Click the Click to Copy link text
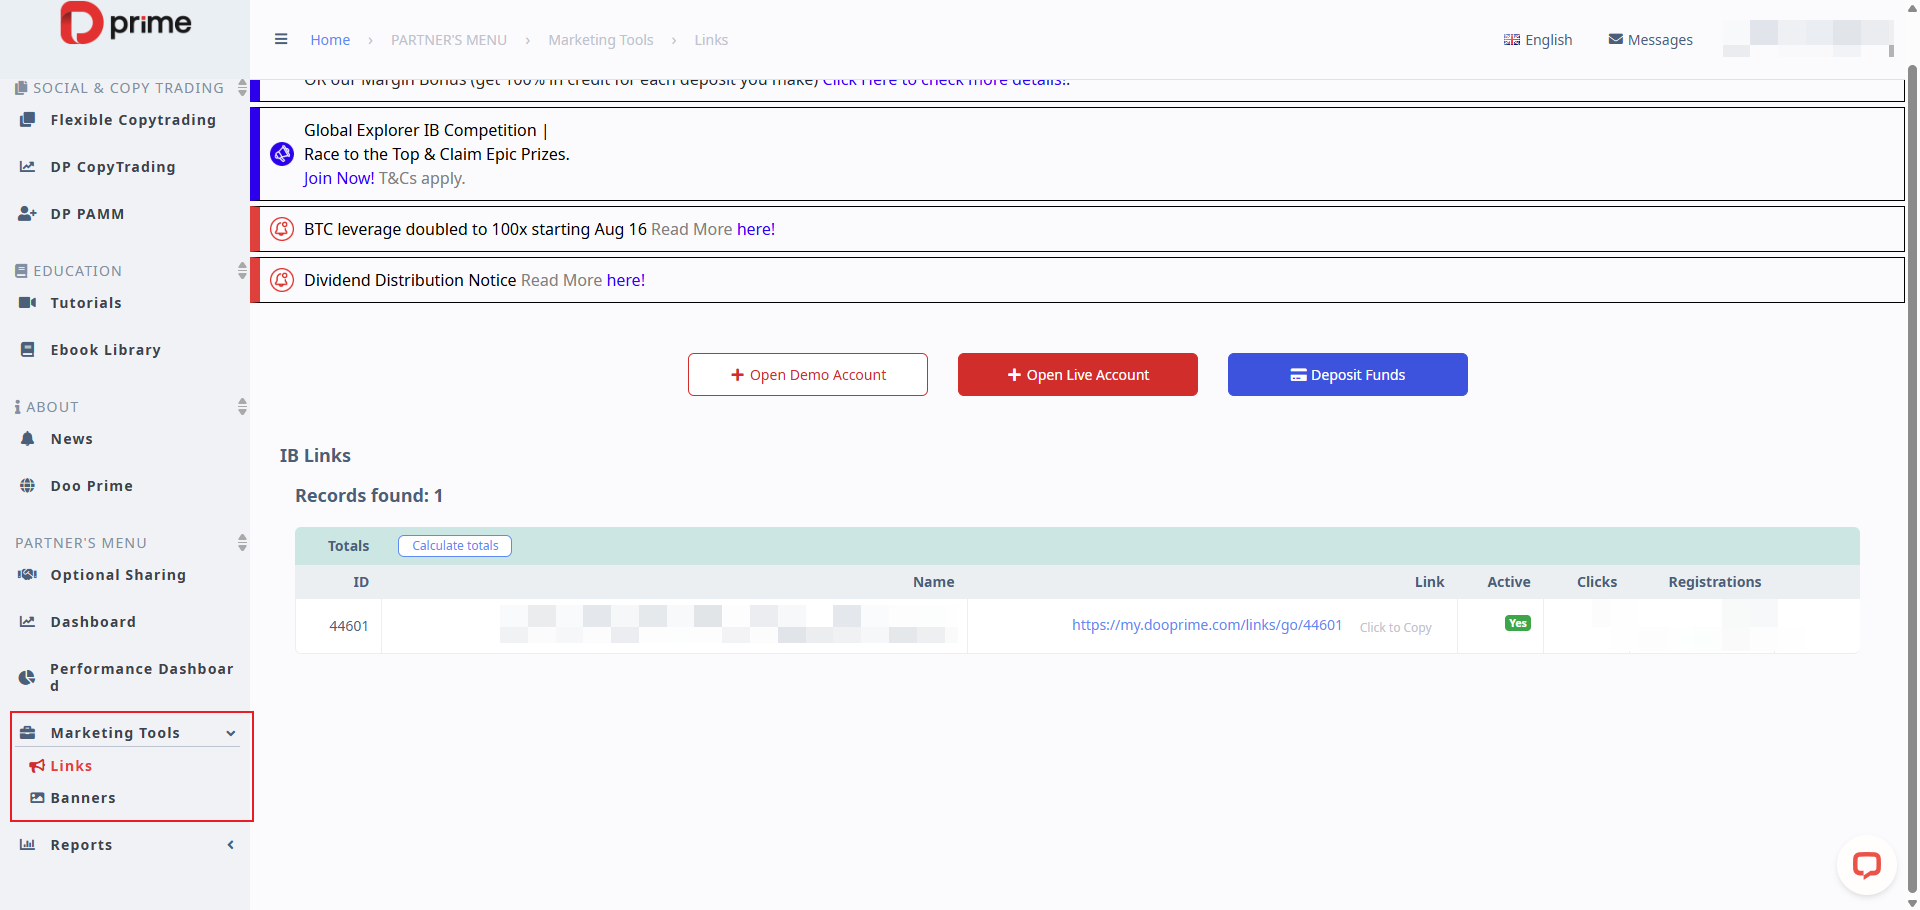This screenshot has height=910, width=1920. coord(1396,628)
